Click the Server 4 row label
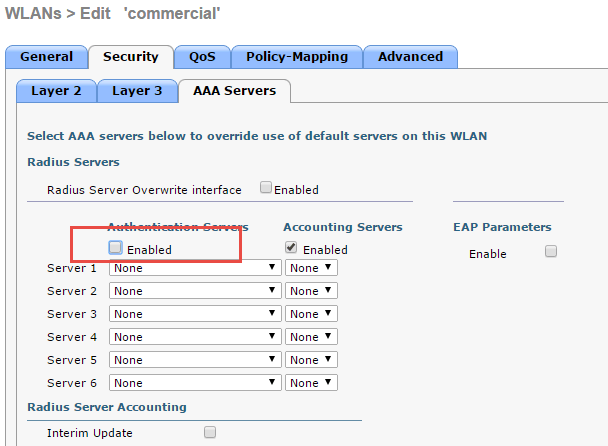Image resolution: width=608 pixels, height=446 pixels. [x=72, y=337]
